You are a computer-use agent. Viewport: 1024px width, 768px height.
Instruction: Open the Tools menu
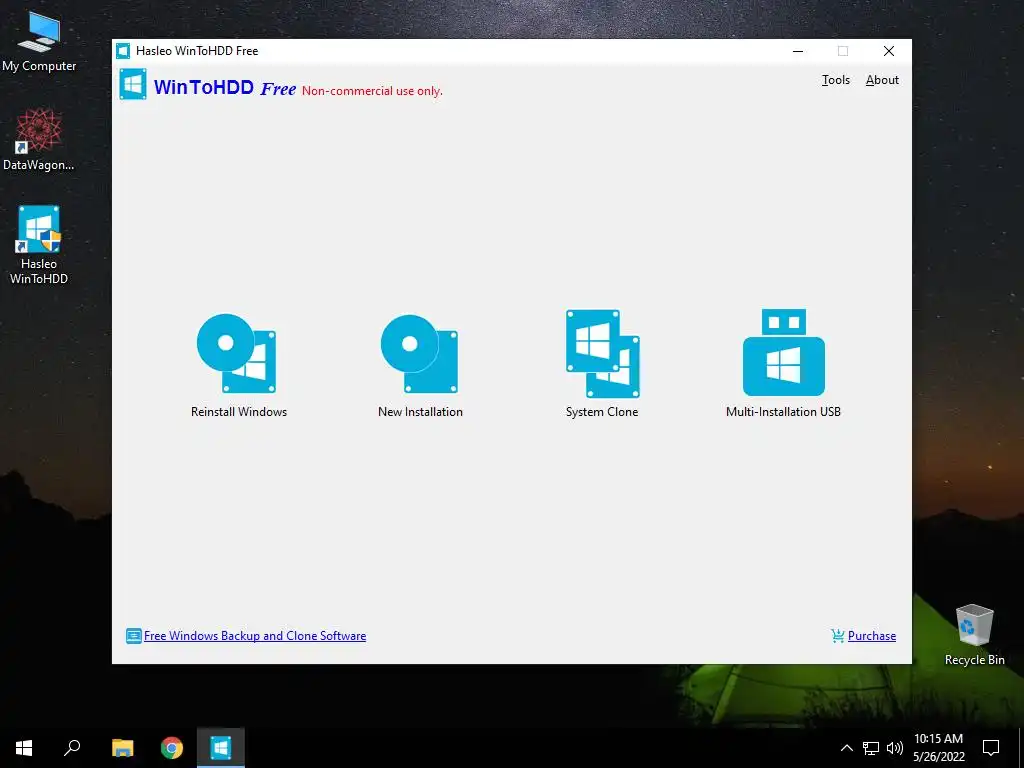click(835, 80)
